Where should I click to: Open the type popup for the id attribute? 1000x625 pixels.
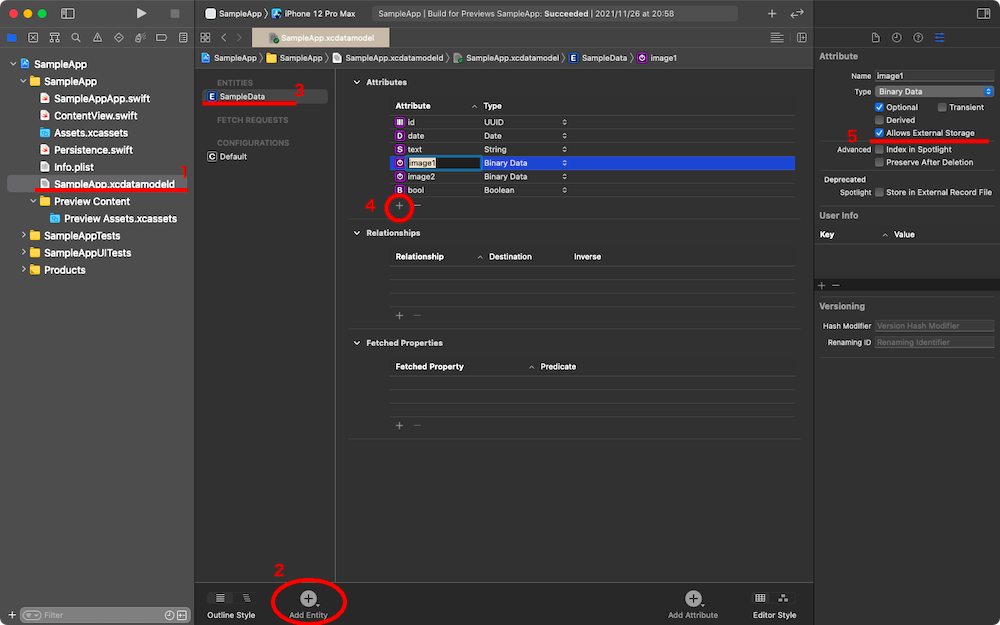(x=564, y=122)
